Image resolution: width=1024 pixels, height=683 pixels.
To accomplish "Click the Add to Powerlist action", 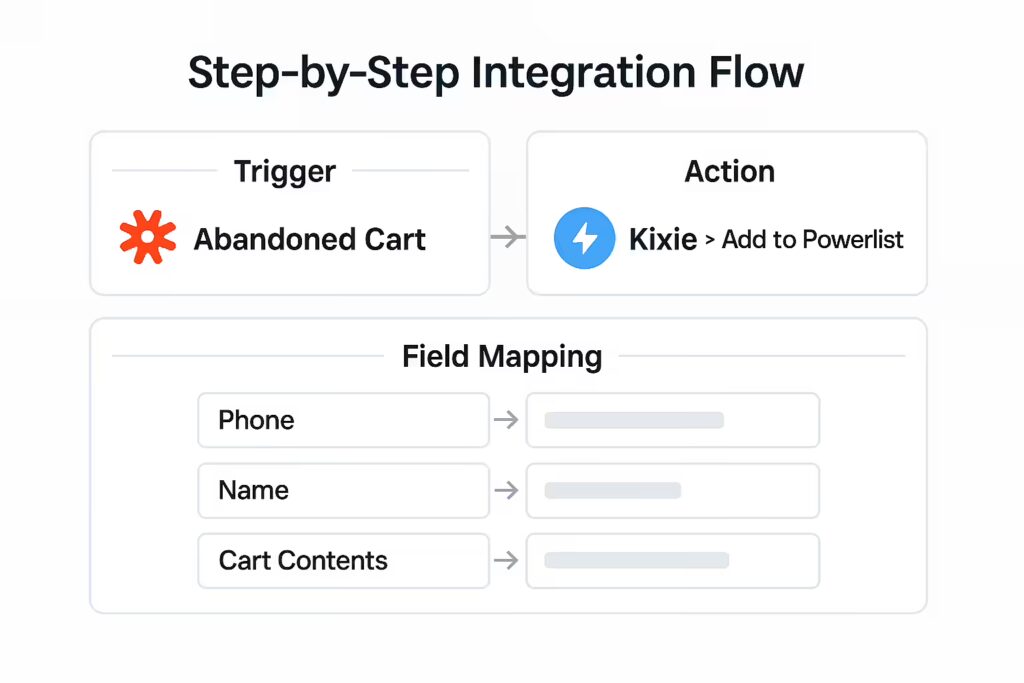I will coord(812,239).
